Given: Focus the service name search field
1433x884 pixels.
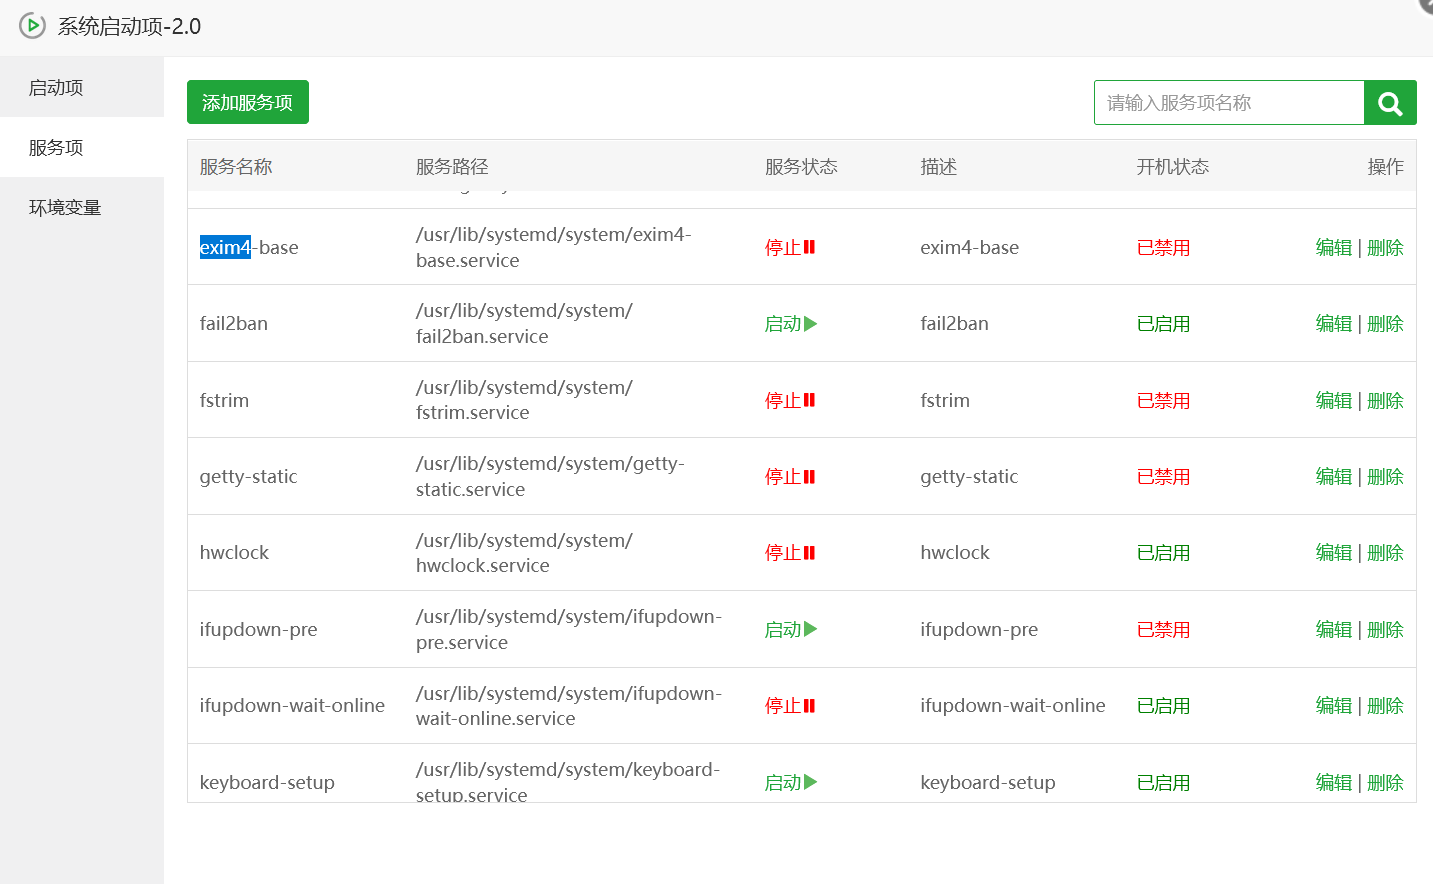Looking at the screenshot, I should click(1229, 103).
